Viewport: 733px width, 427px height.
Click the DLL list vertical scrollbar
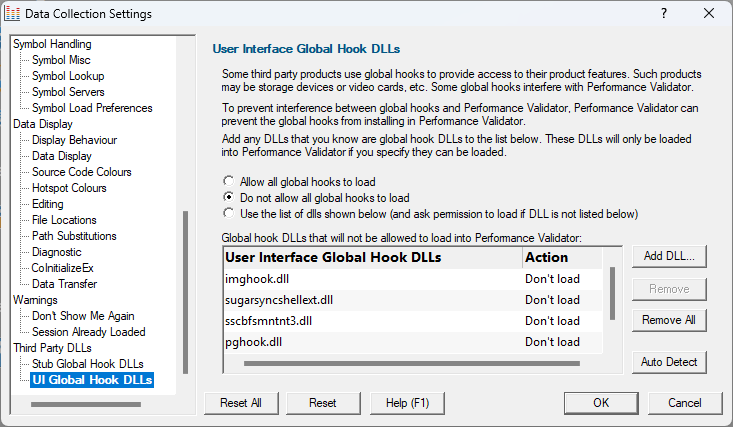612,294
